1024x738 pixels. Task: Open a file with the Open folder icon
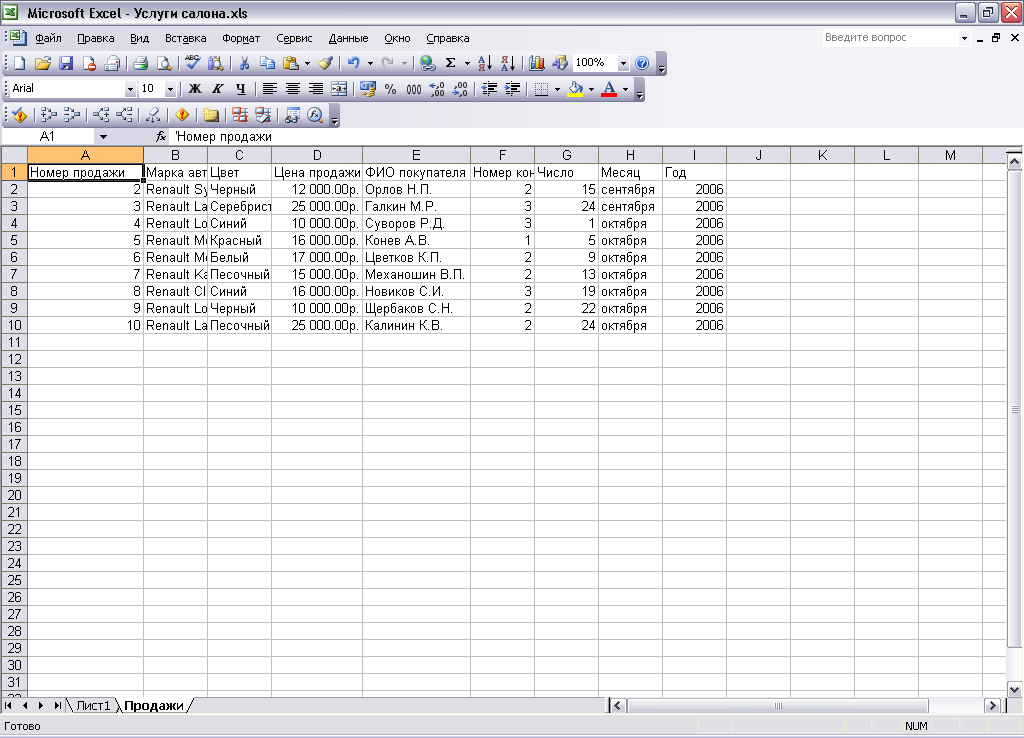42,63
